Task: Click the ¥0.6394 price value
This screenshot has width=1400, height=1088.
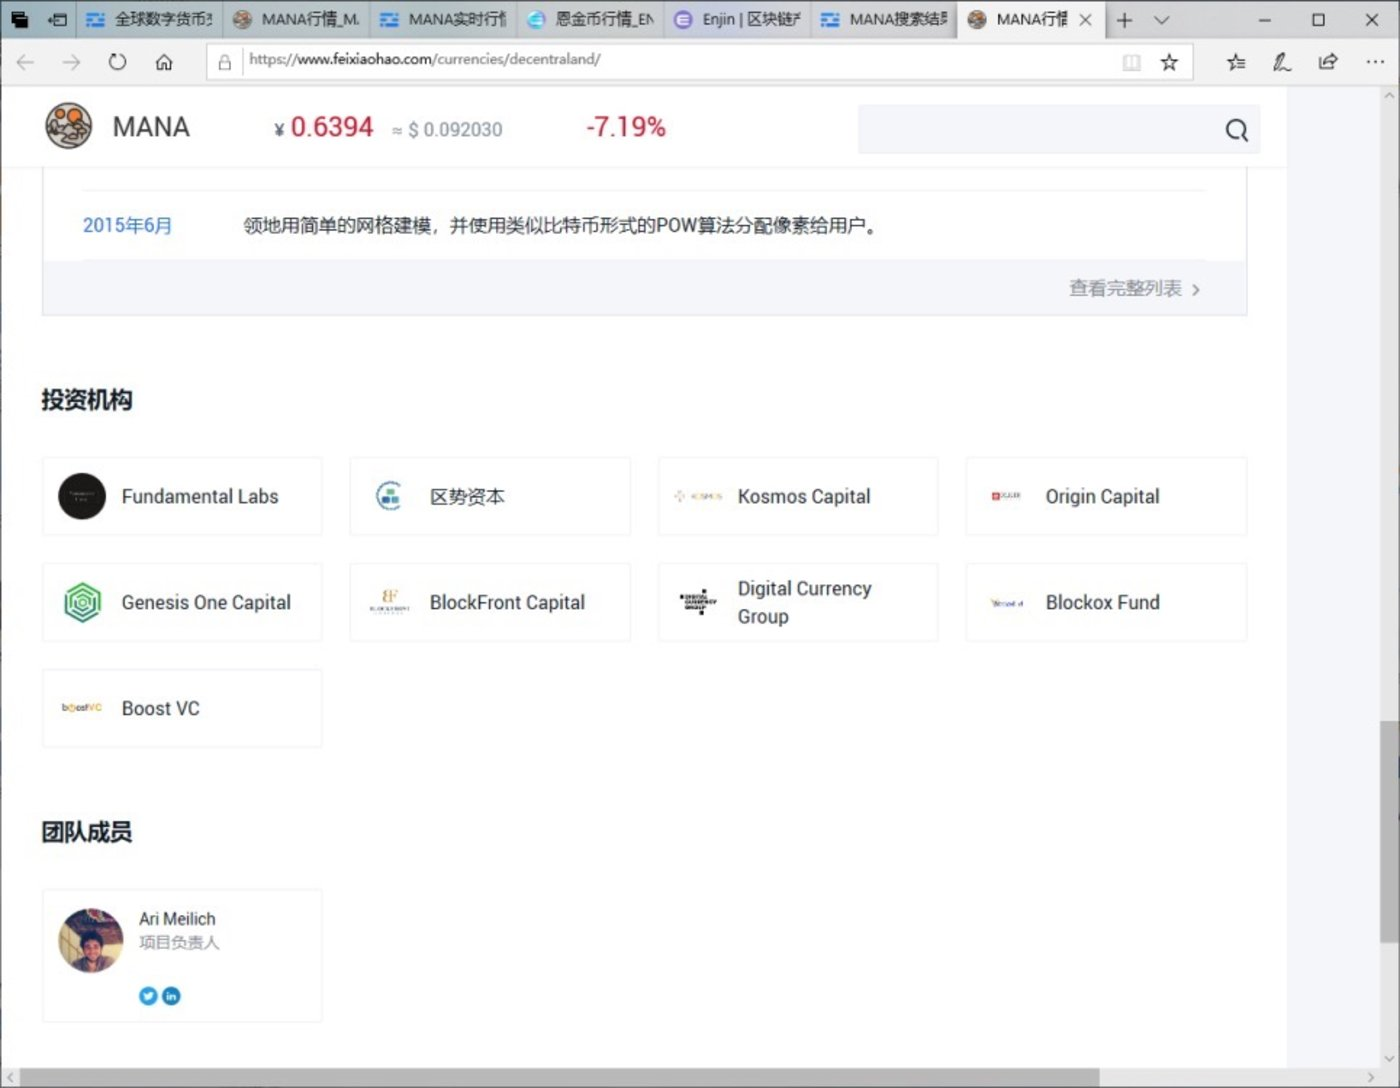Action: point(323,127)
